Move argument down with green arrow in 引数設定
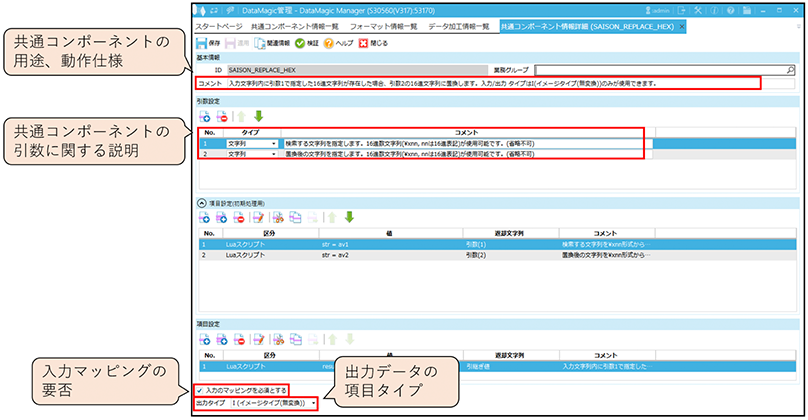 click(x=259, y=117)
